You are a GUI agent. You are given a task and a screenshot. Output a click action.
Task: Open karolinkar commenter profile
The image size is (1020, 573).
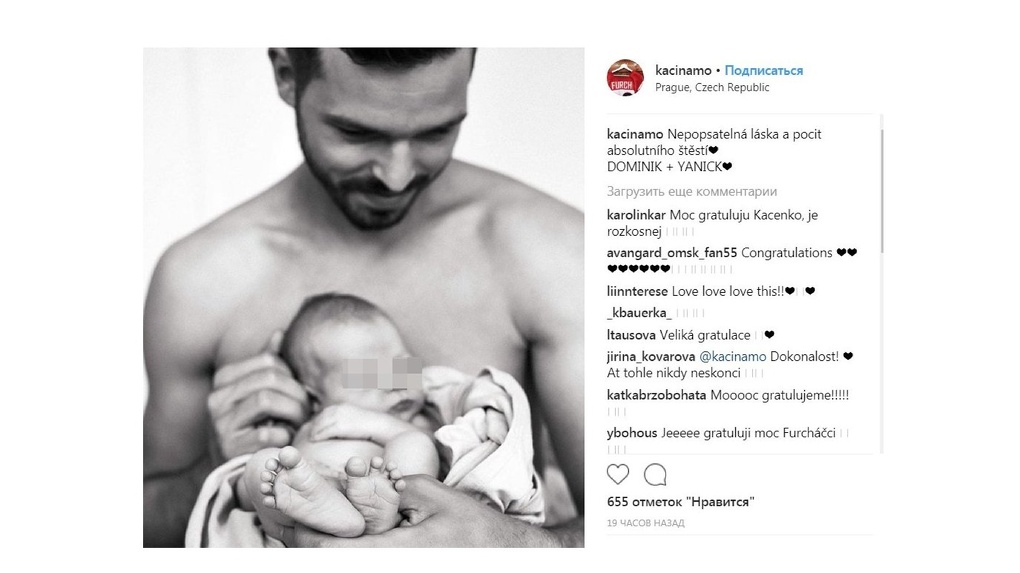pos(636,215)
